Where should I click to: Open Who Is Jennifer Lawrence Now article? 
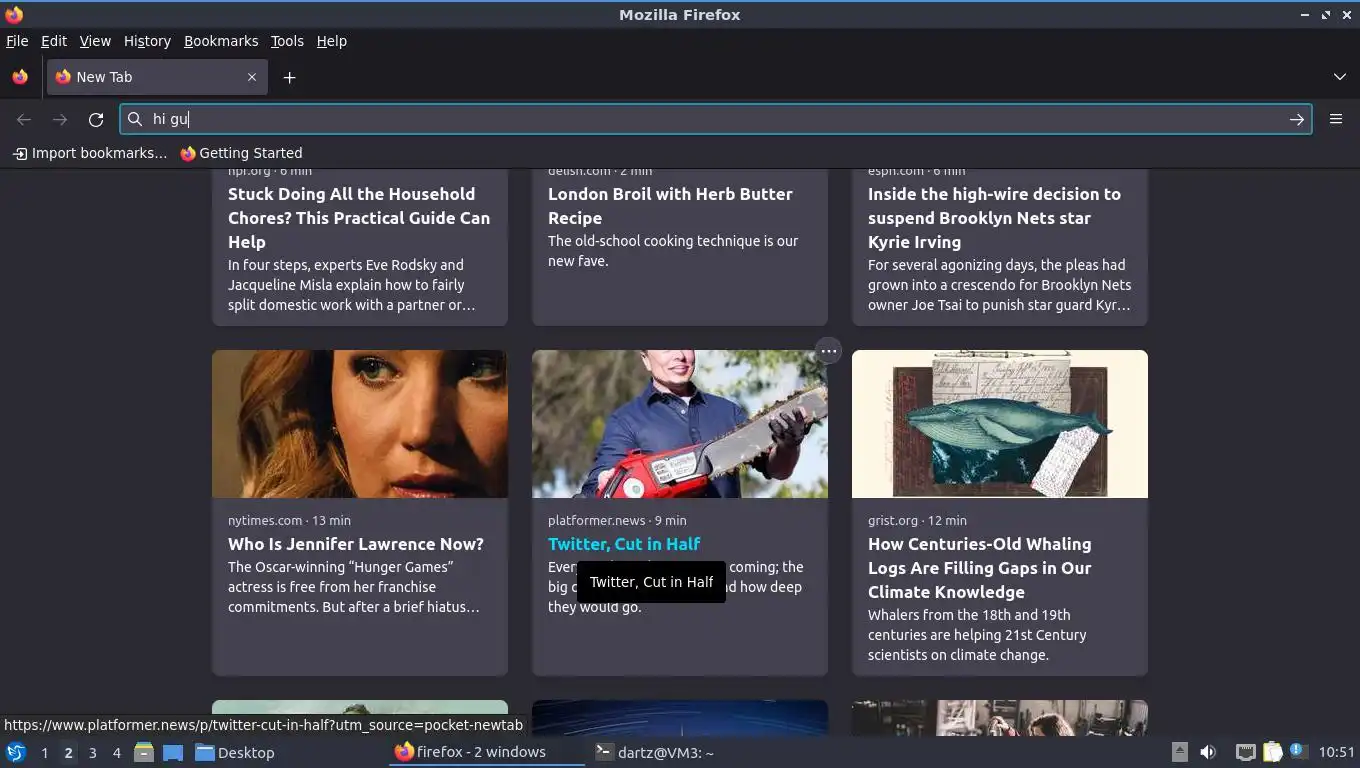356,544
